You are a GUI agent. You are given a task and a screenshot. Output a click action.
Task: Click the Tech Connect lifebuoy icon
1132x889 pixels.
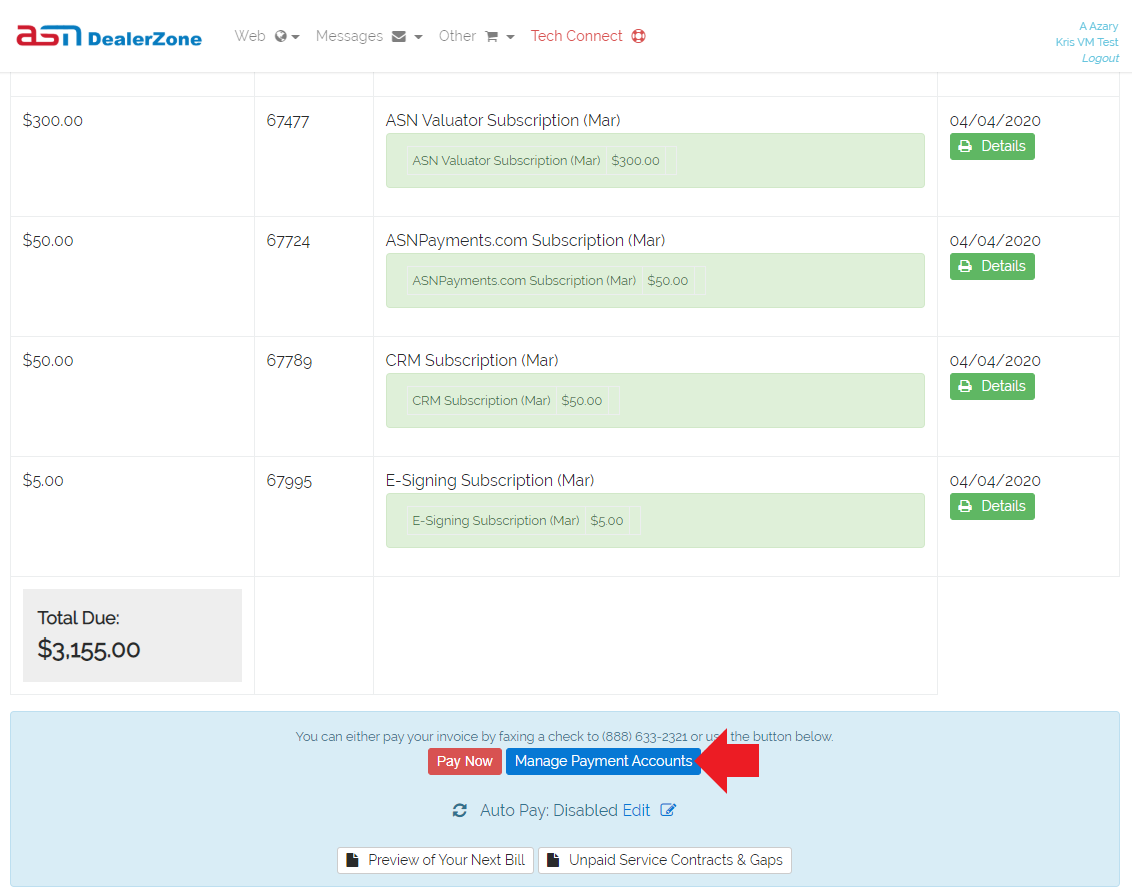639,36
